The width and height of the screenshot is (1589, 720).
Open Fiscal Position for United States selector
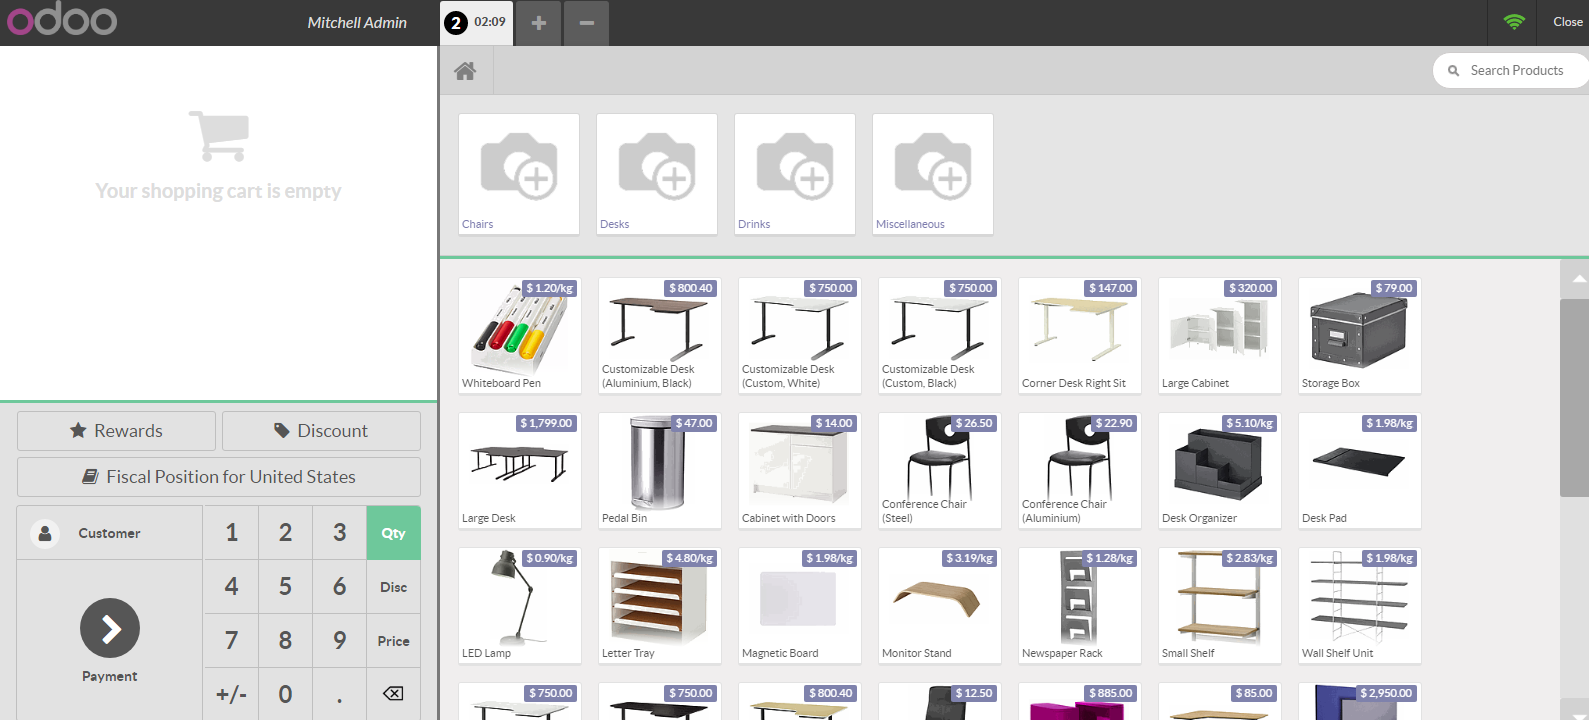(219, 477)
